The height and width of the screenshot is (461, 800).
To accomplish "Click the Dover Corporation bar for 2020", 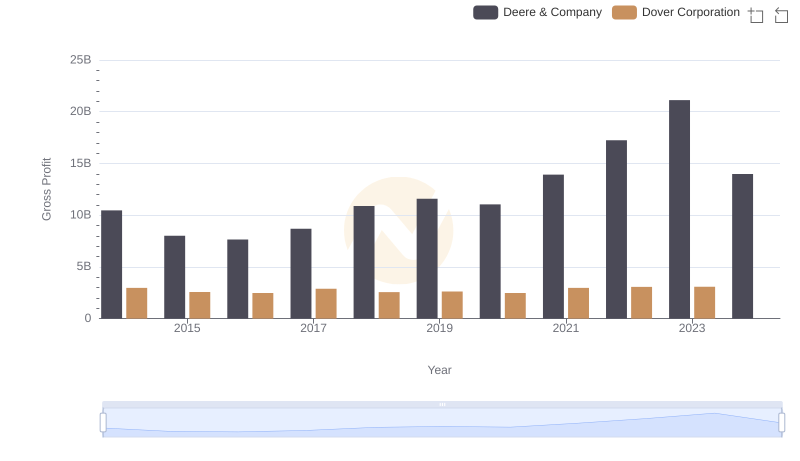I will click(515, 305).
